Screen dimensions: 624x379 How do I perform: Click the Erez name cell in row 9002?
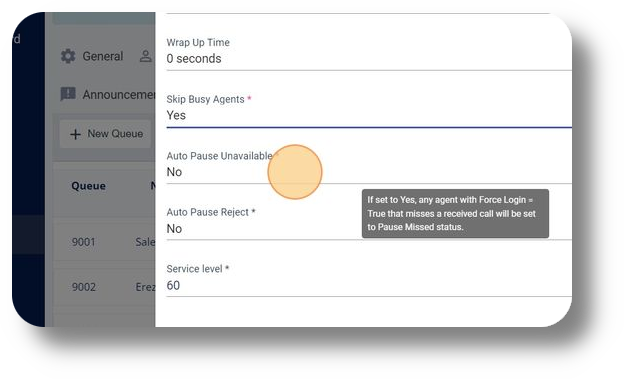tap(145, 287)
